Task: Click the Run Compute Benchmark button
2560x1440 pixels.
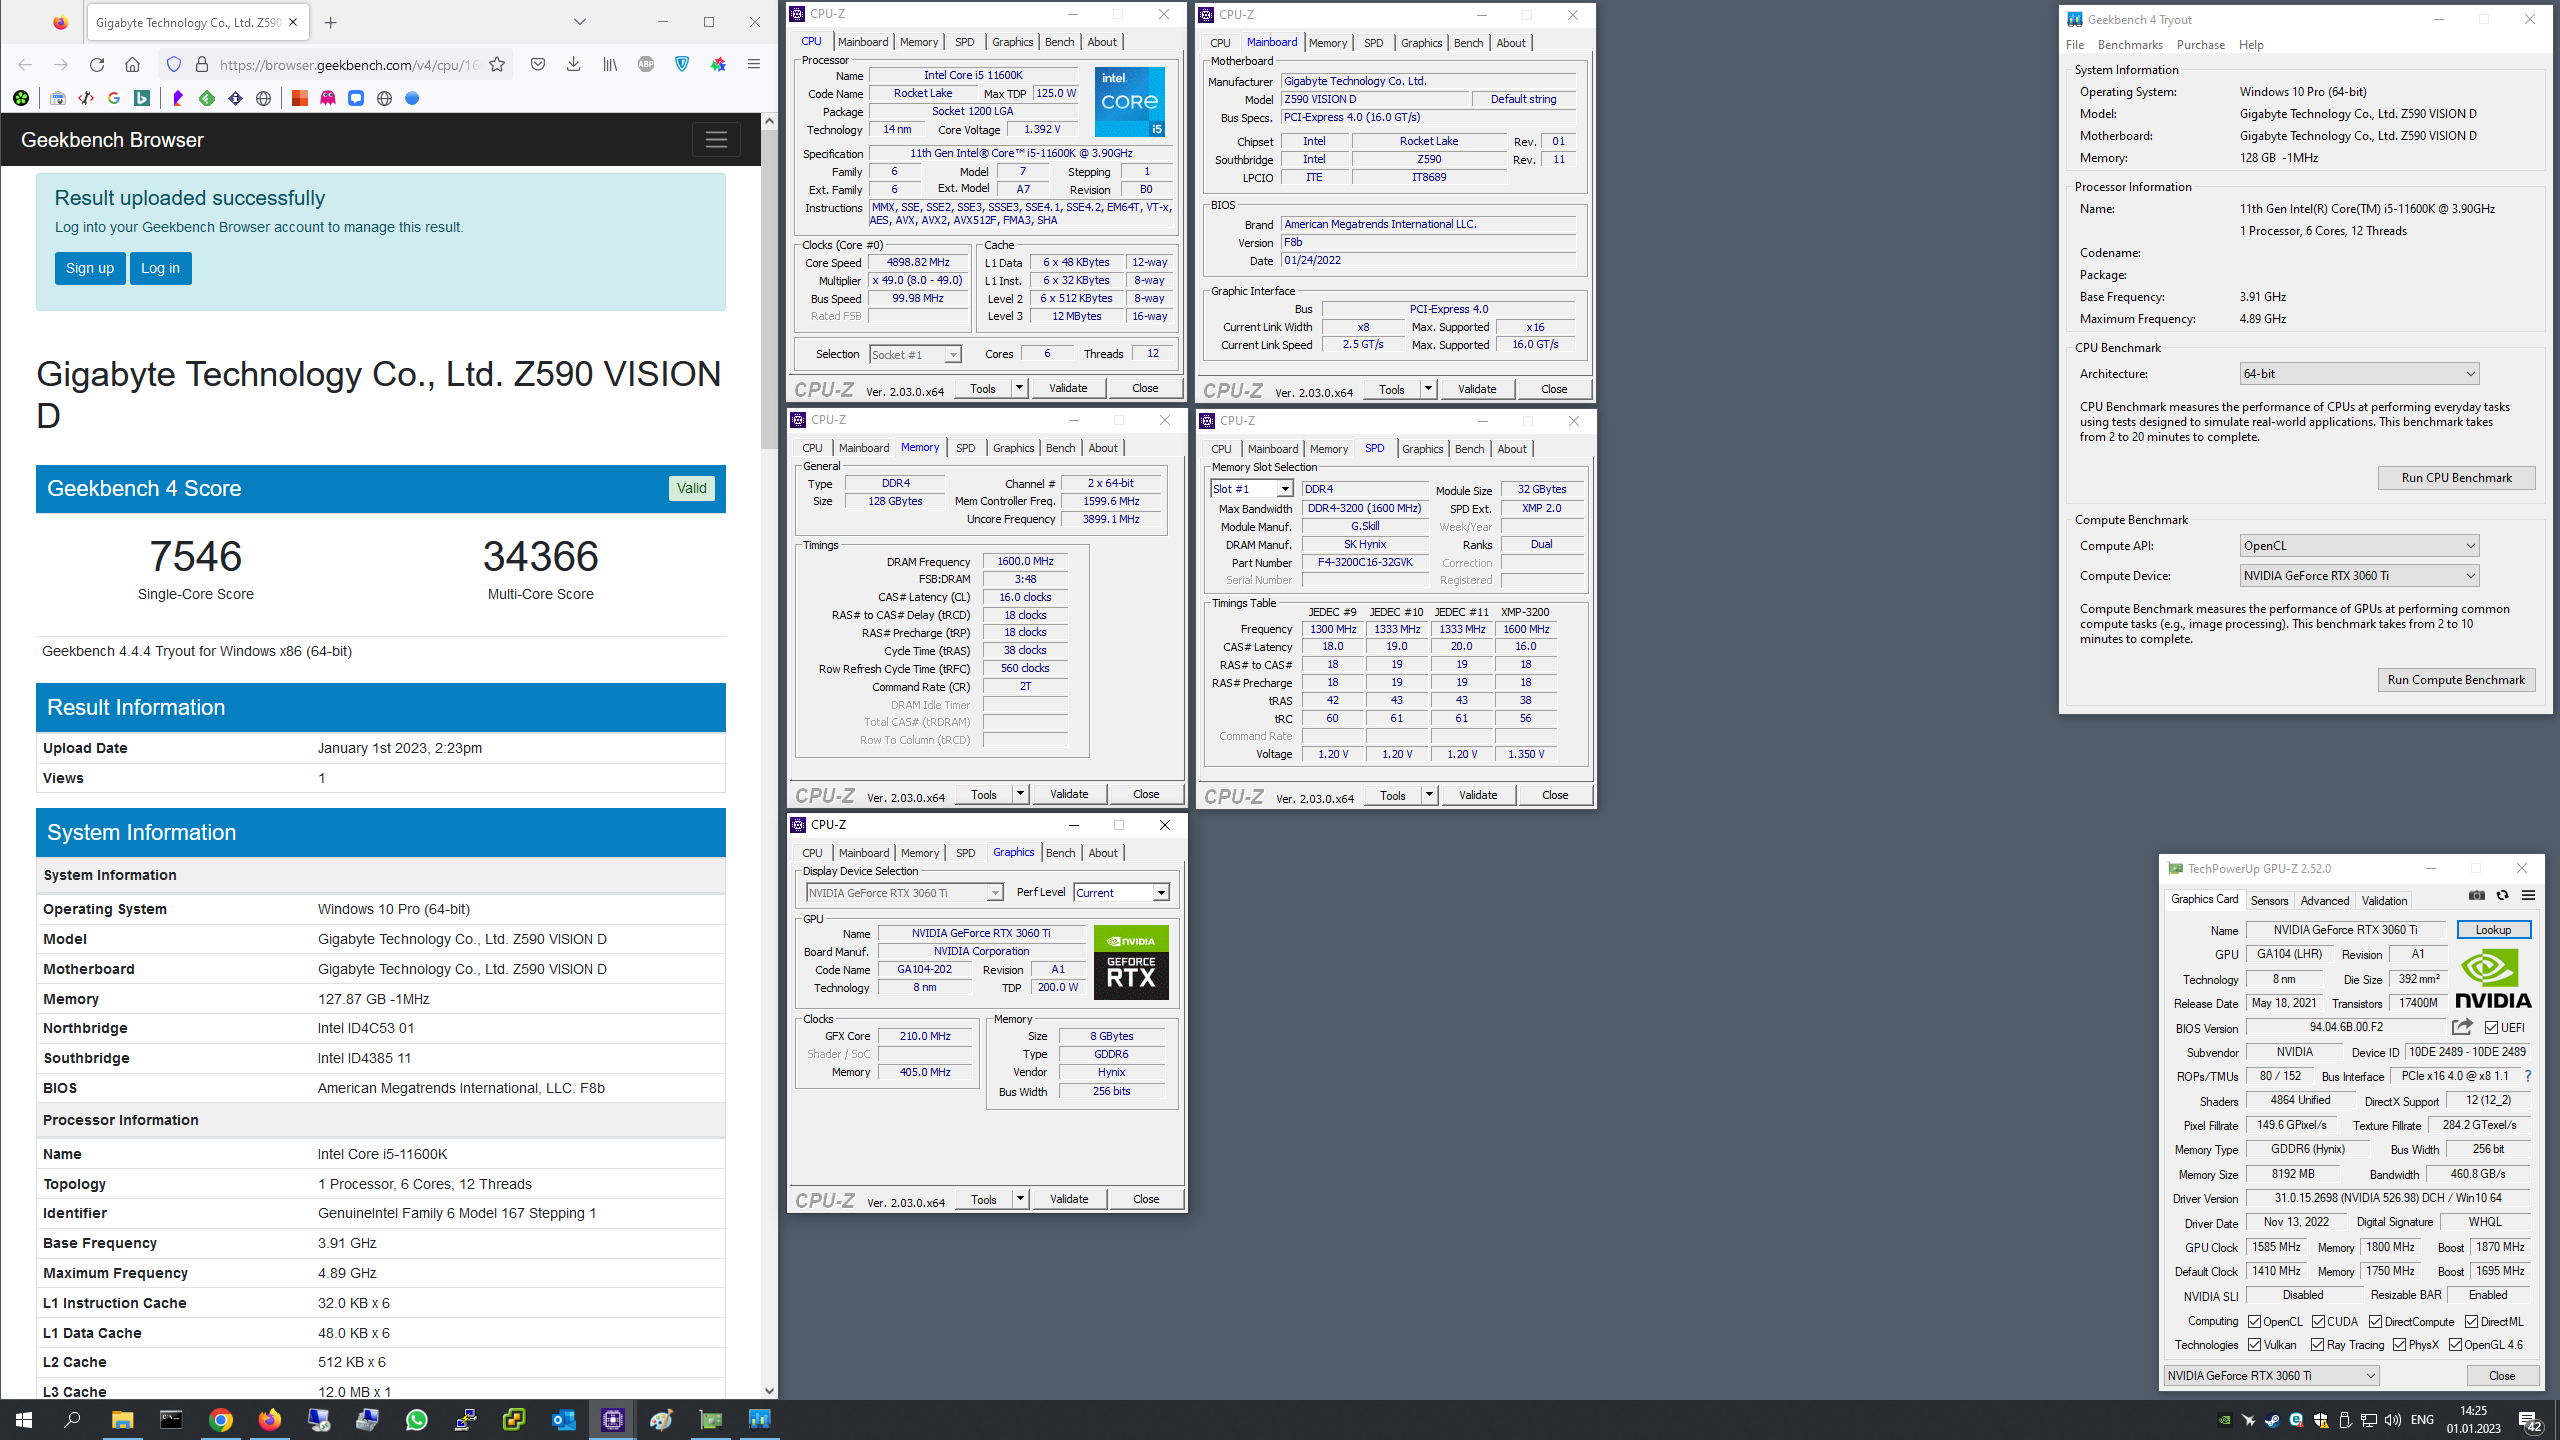Action: click(2456, 680)
